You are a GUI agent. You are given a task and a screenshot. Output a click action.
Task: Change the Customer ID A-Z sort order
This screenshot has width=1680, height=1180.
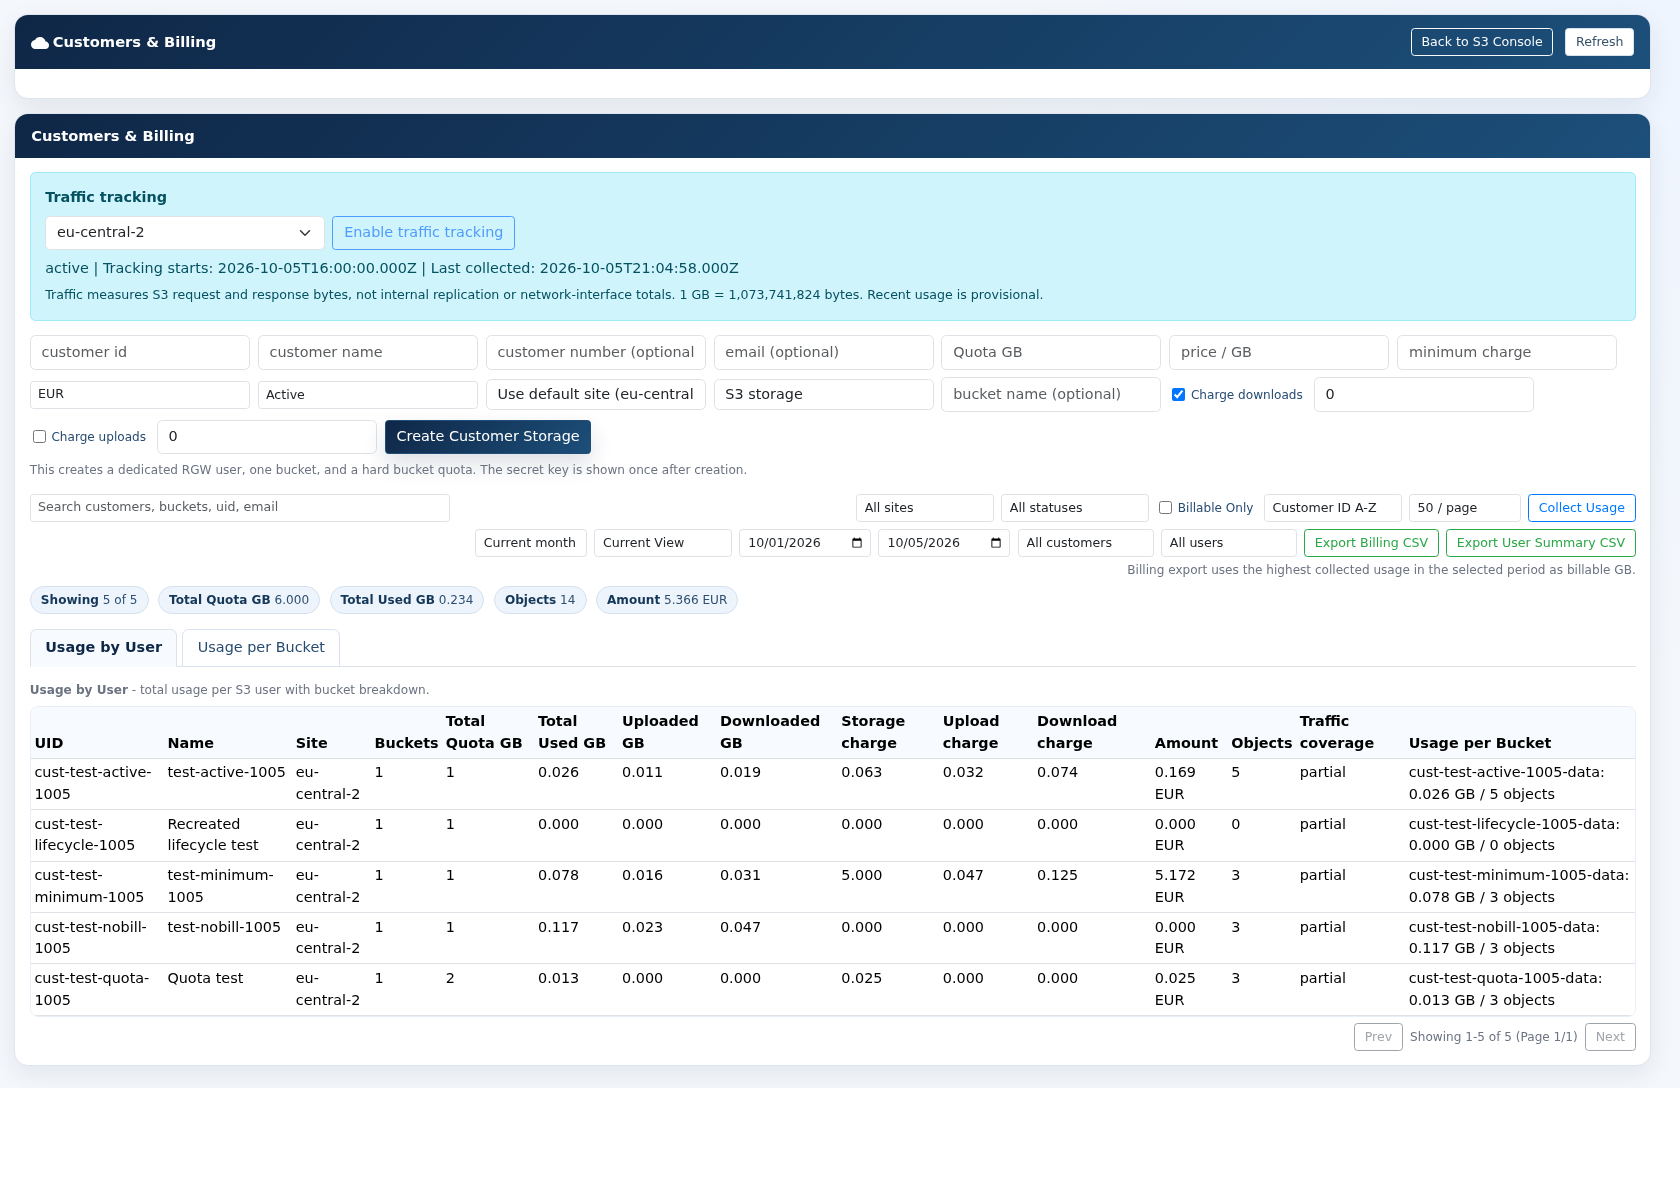(x=1333, y=508)
